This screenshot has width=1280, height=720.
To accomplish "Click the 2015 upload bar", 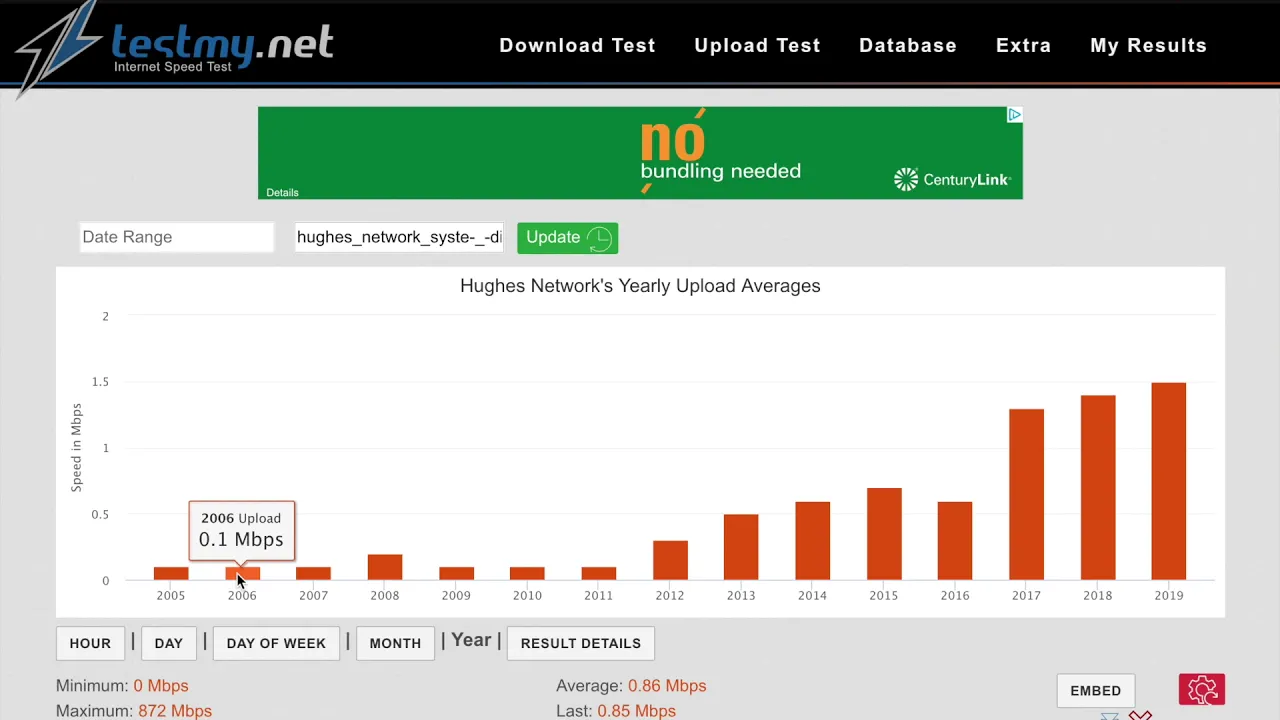I will [884, 534].
